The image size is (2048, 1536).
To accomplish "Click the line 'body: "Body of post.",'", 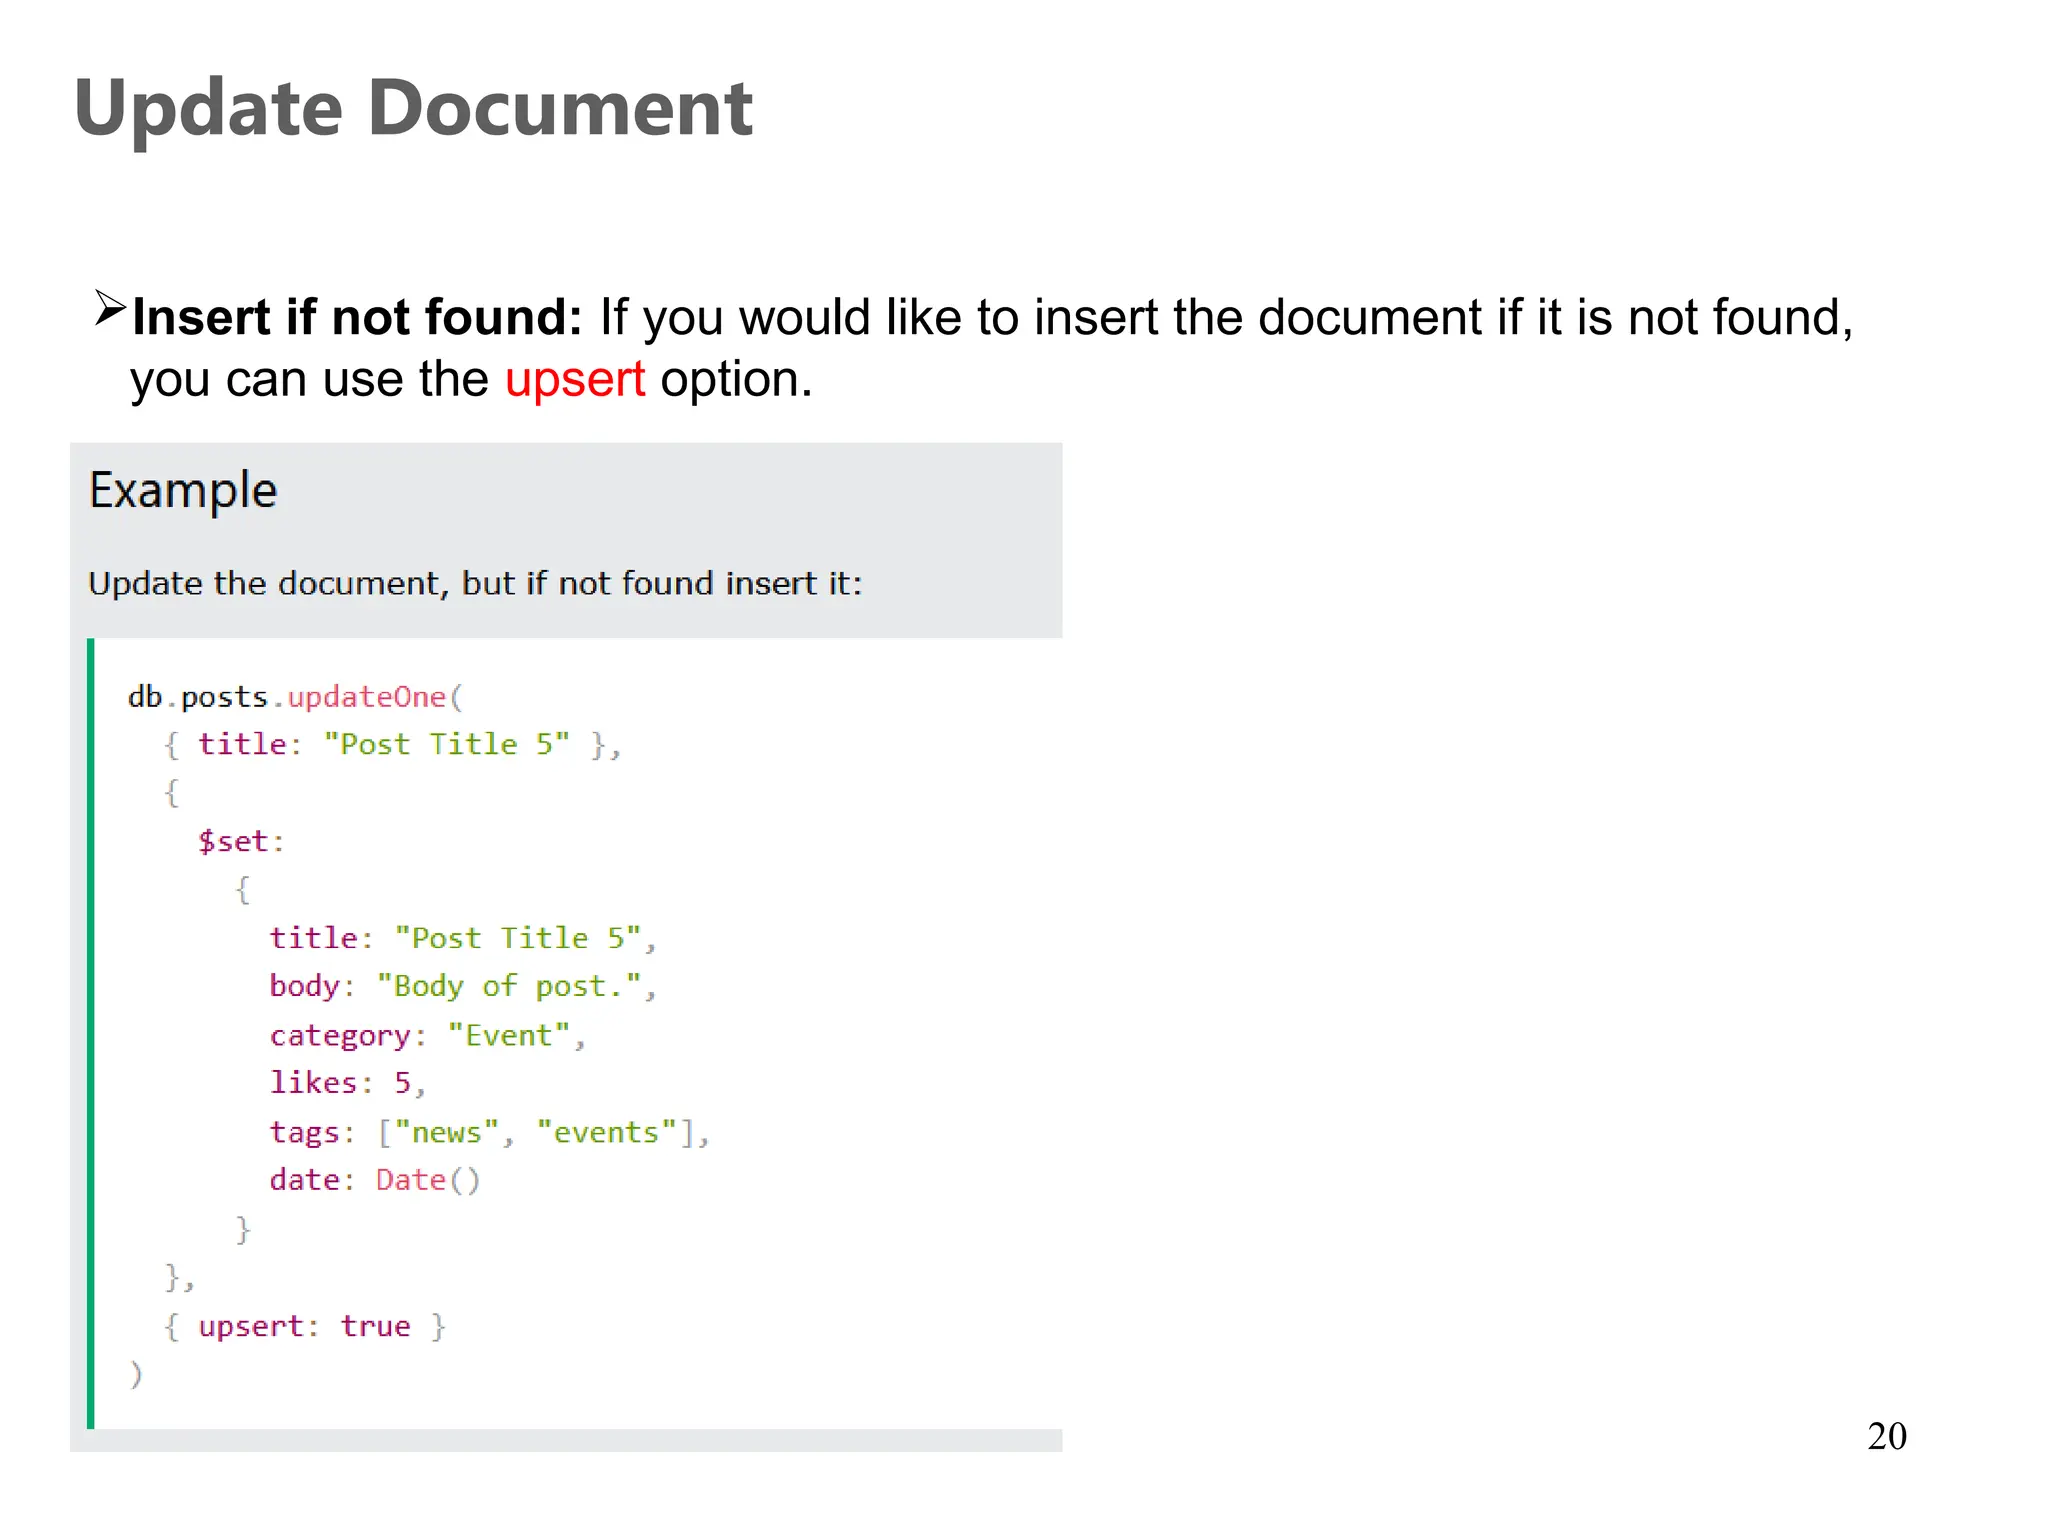I will tap(463, 987).
